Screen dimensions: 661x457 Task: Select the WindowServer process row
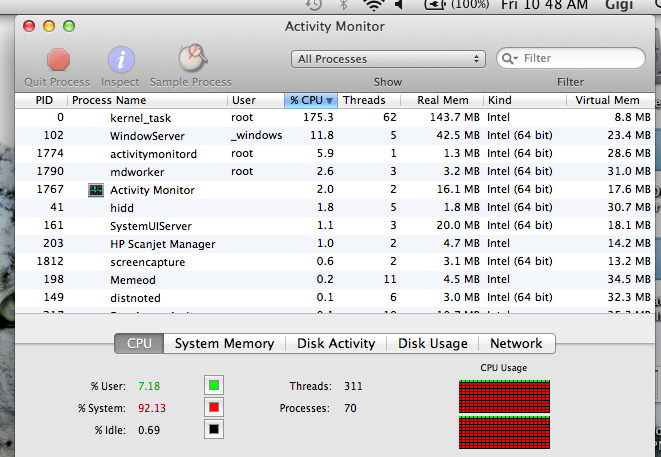335,136
